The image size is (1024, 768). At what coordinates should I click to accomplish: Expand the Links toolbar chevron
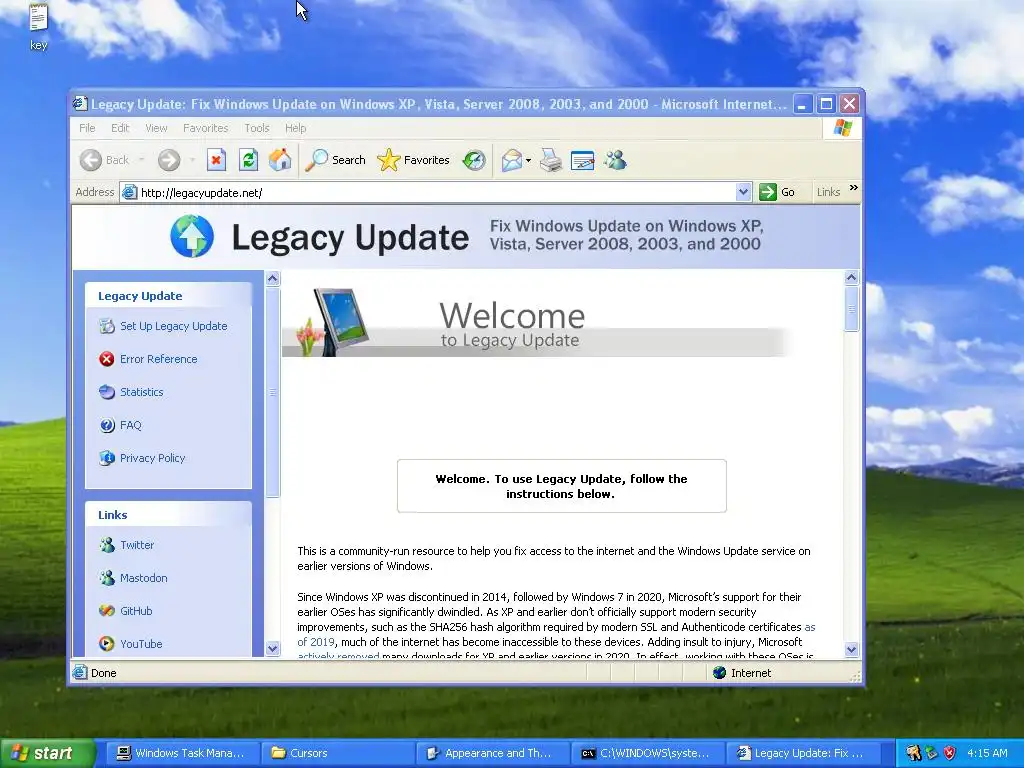click(854, 189)
